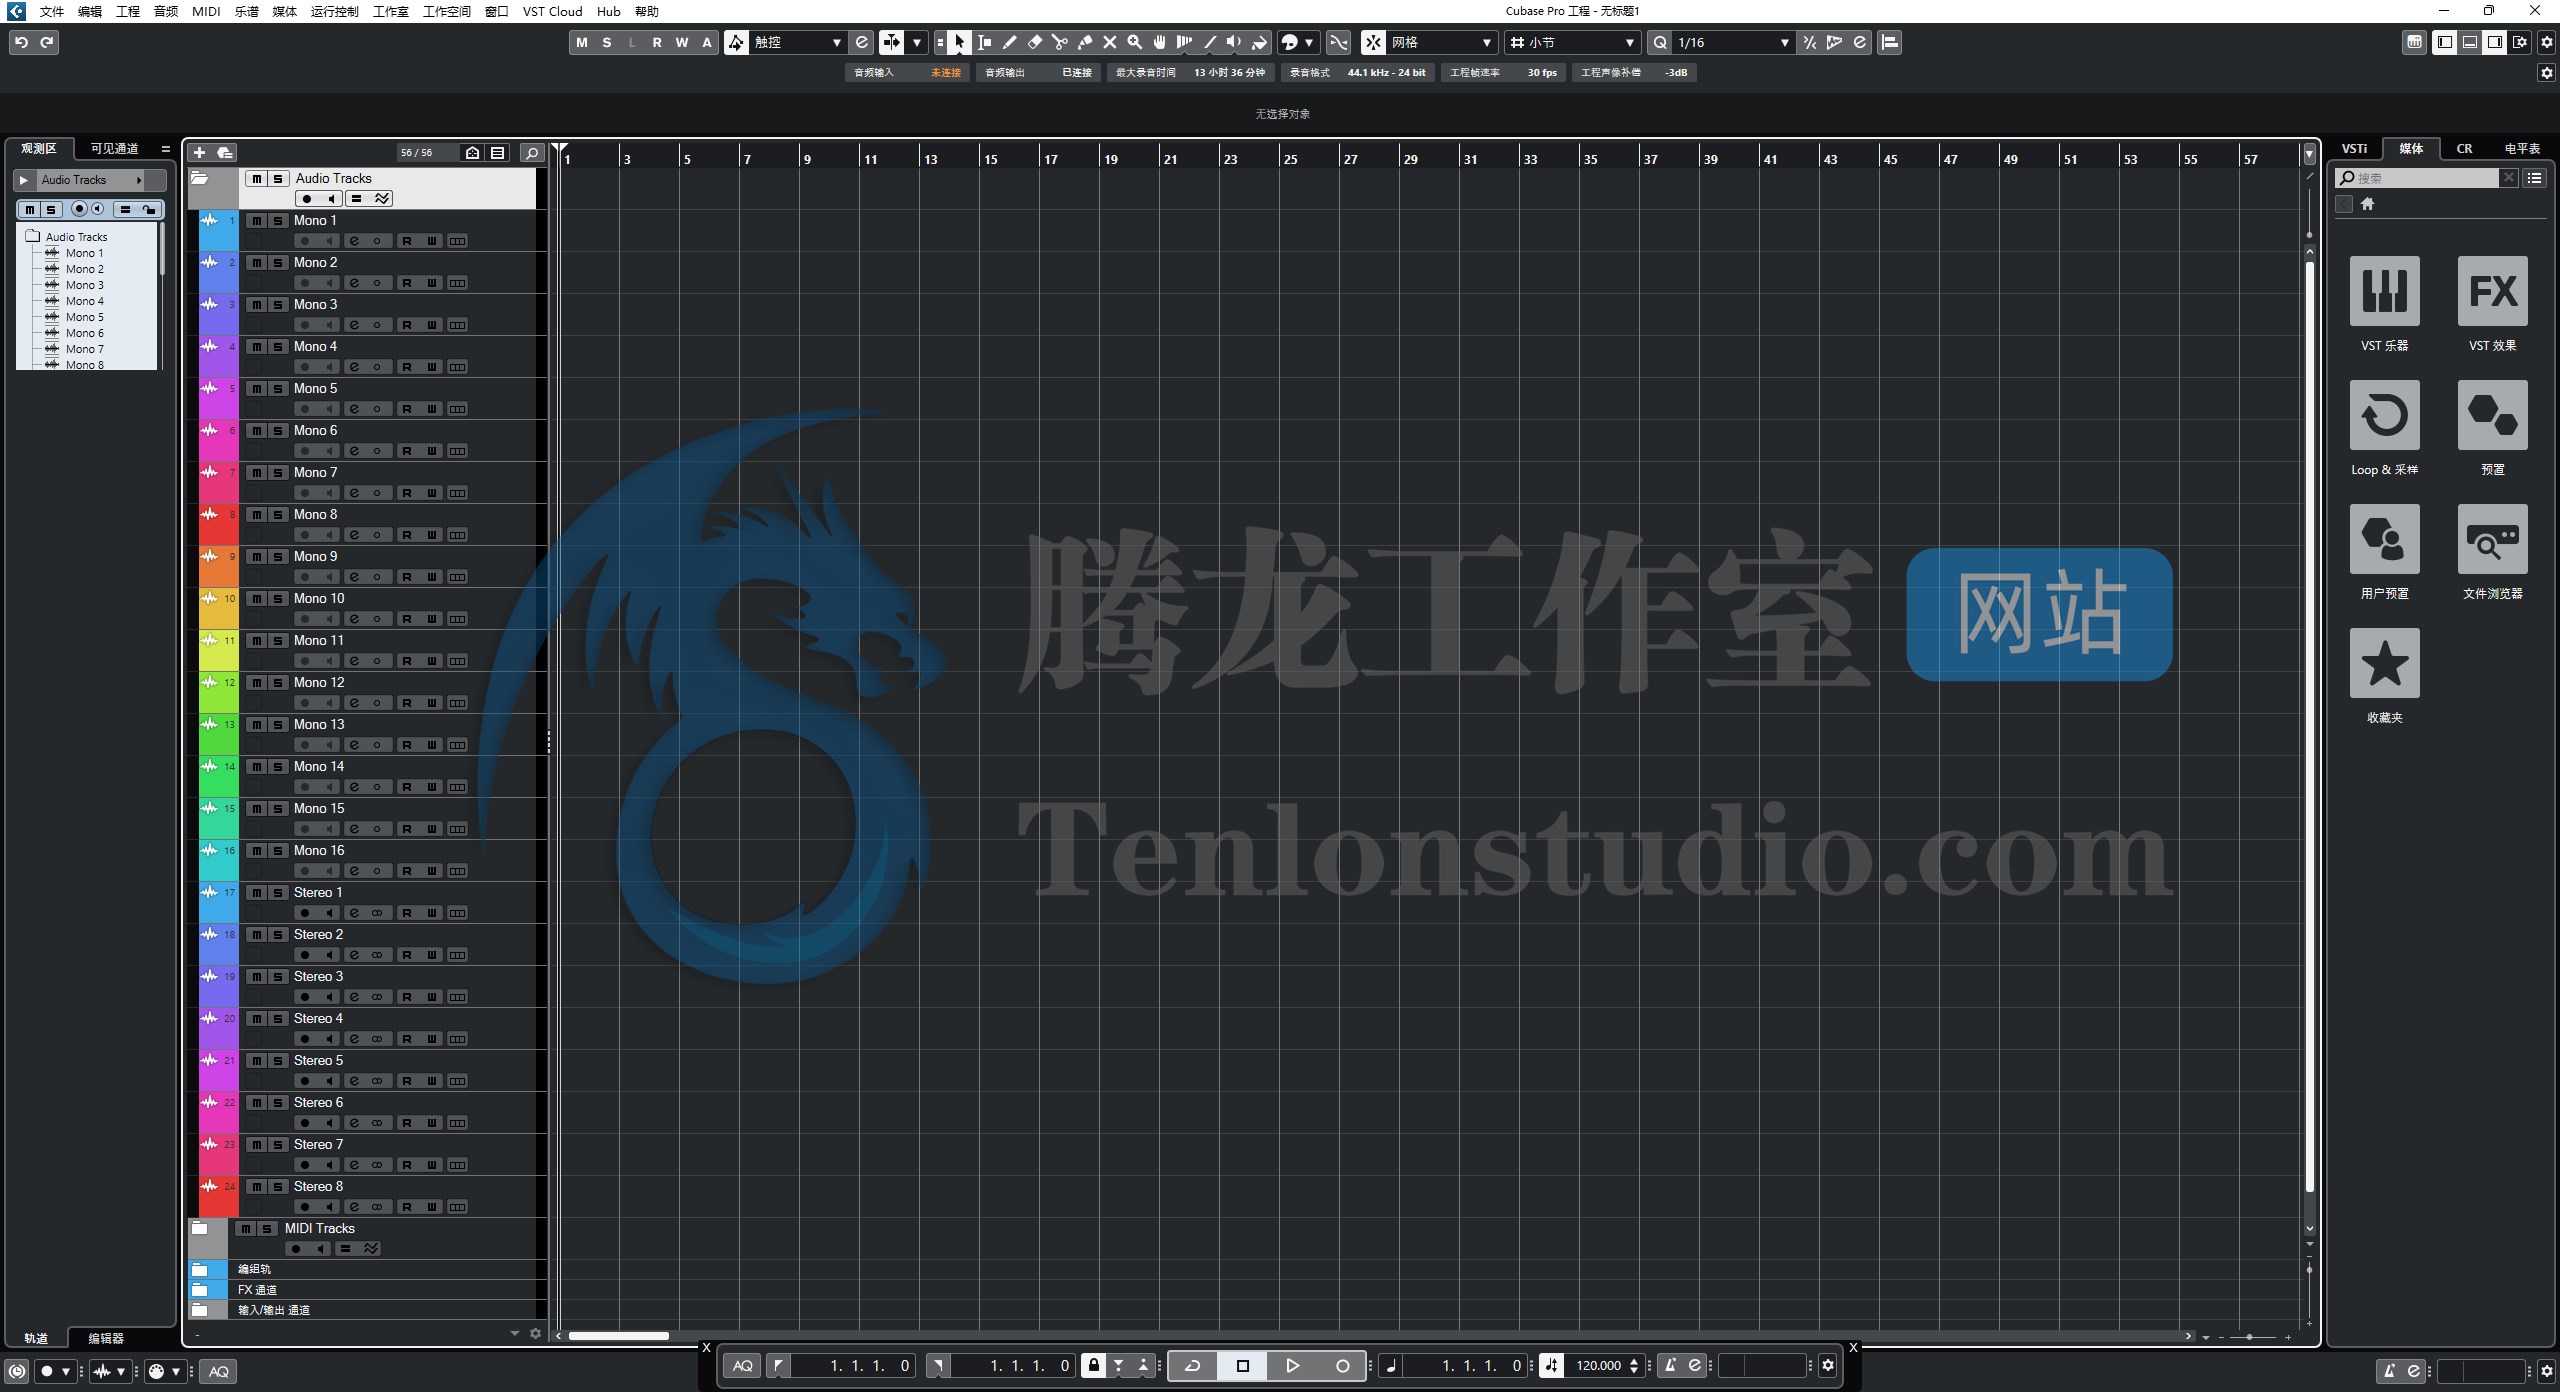The image size is (2560, 1392).
Task: Select the Range Selection tool
Action: coord(985,42)
